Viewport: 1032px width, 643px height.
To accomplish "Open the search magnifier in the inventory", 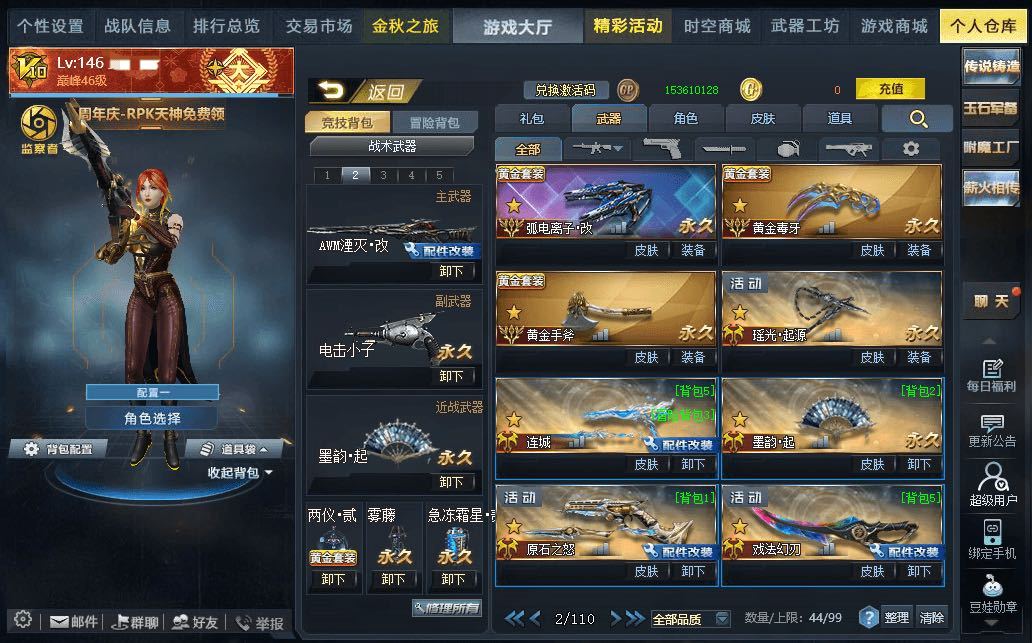I will [x=917, y=118].
